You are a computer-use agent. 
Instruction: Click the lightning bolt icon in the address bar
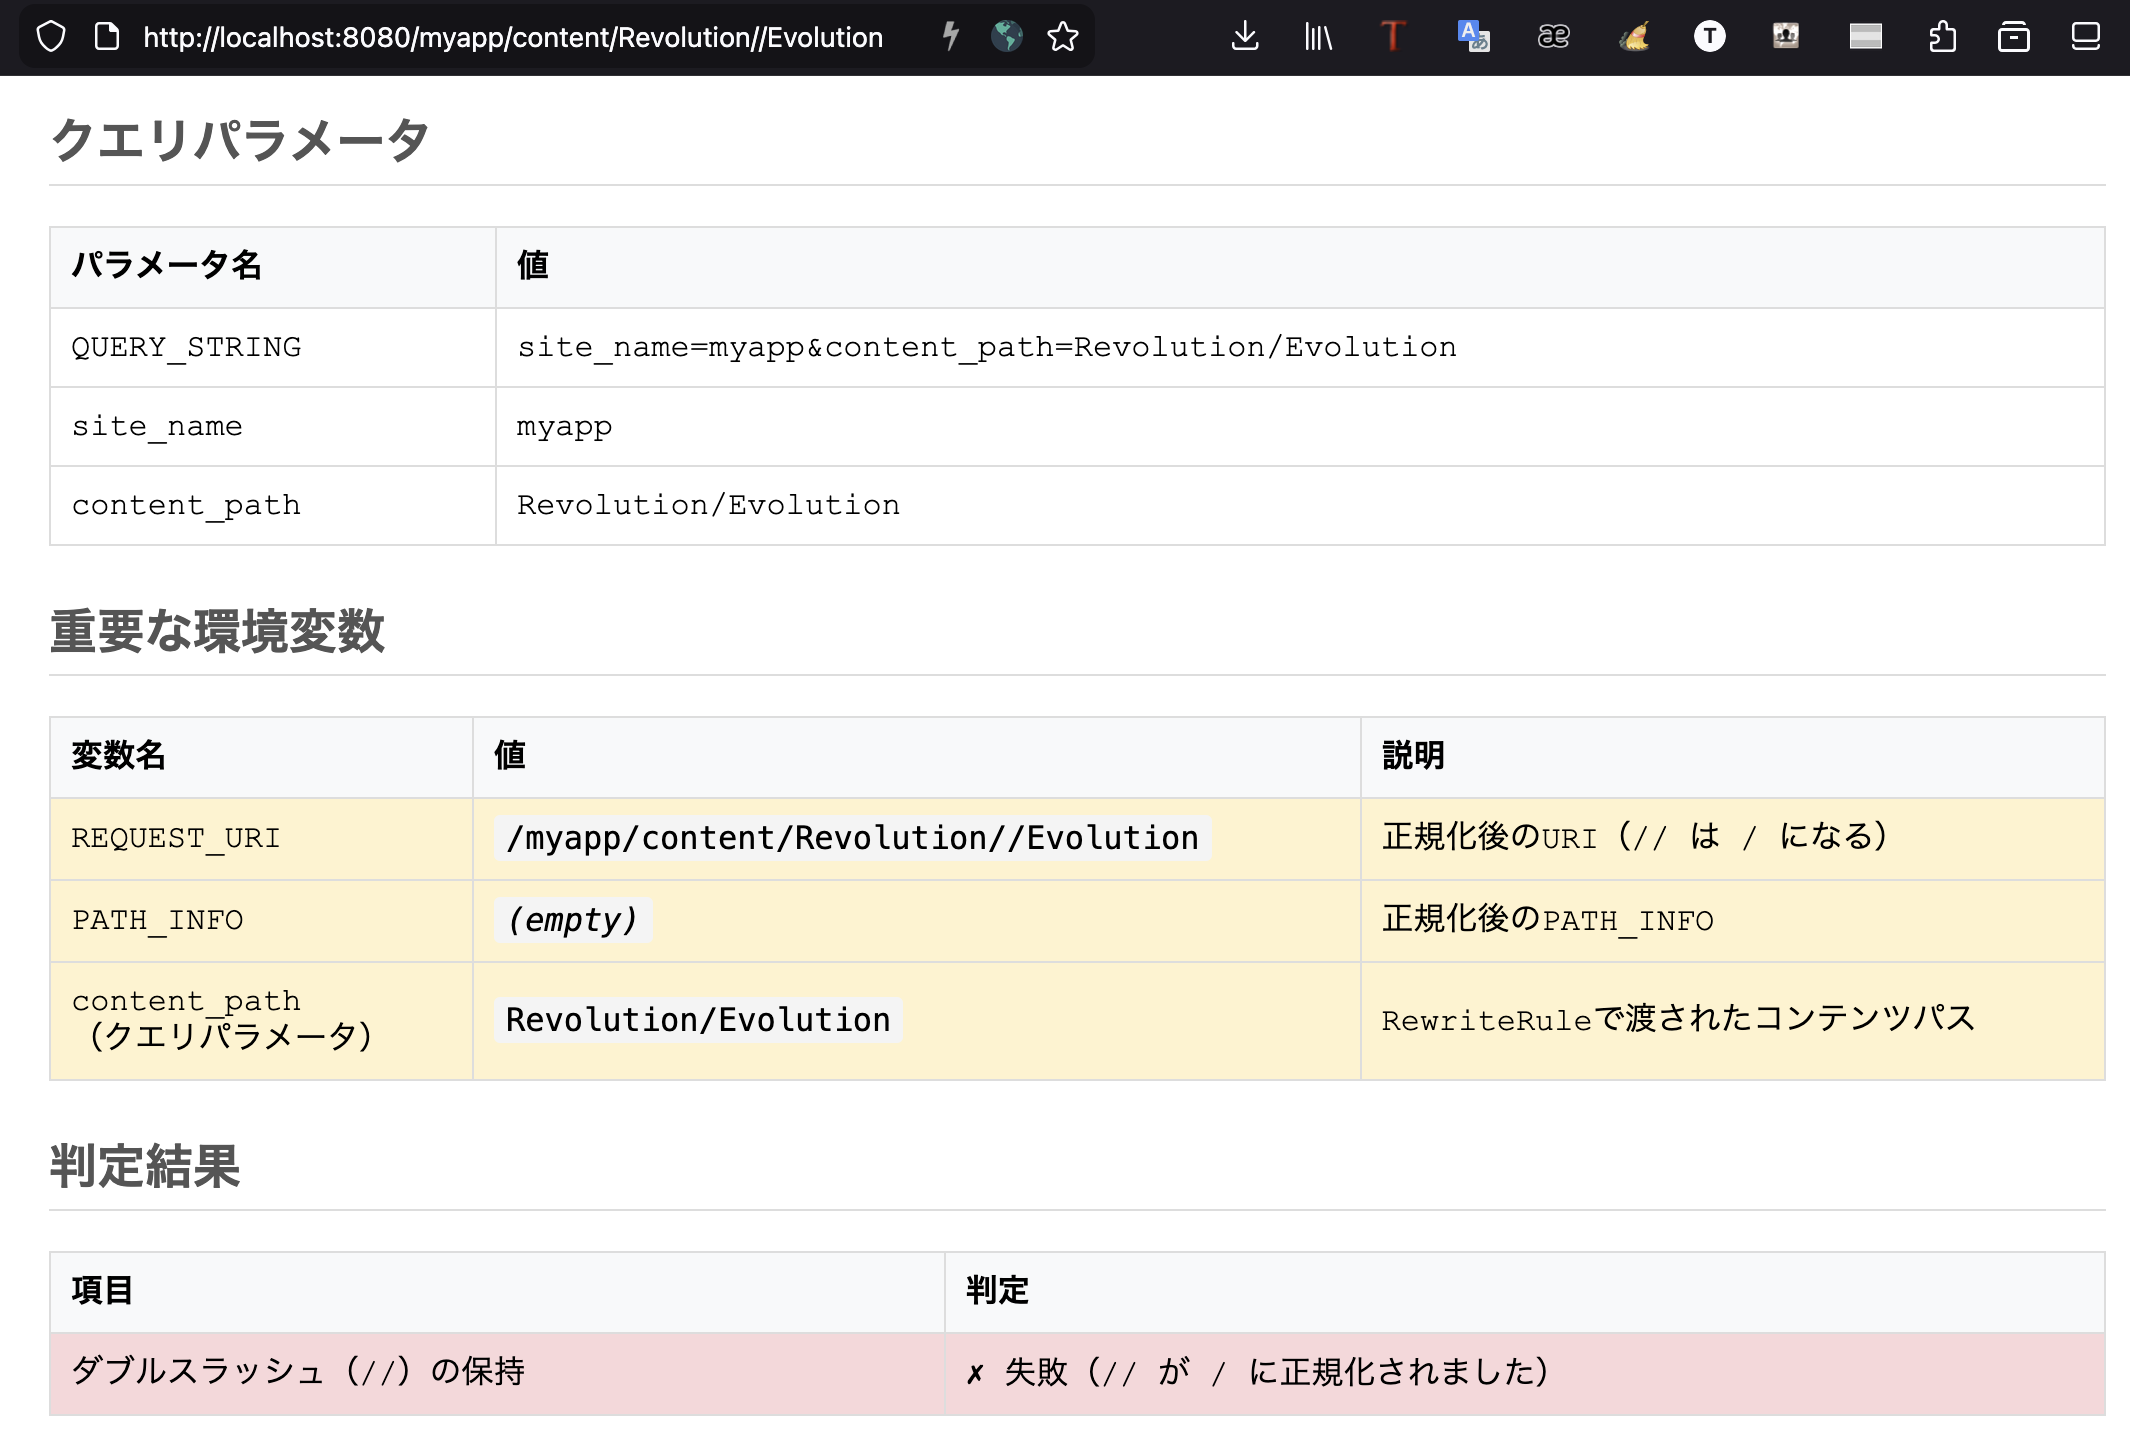(950, 37)
